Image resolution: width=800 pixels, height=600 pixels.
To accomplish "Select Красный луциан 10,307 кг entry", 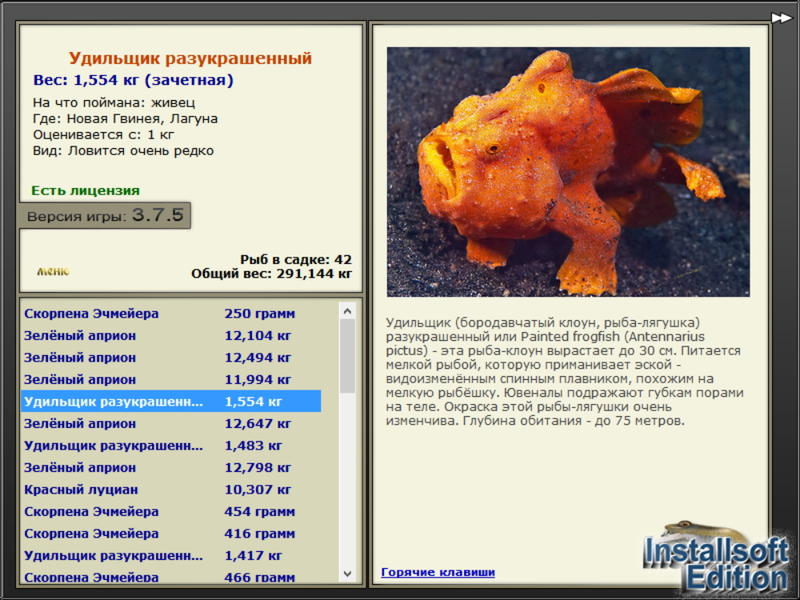I will pos(171,489).
